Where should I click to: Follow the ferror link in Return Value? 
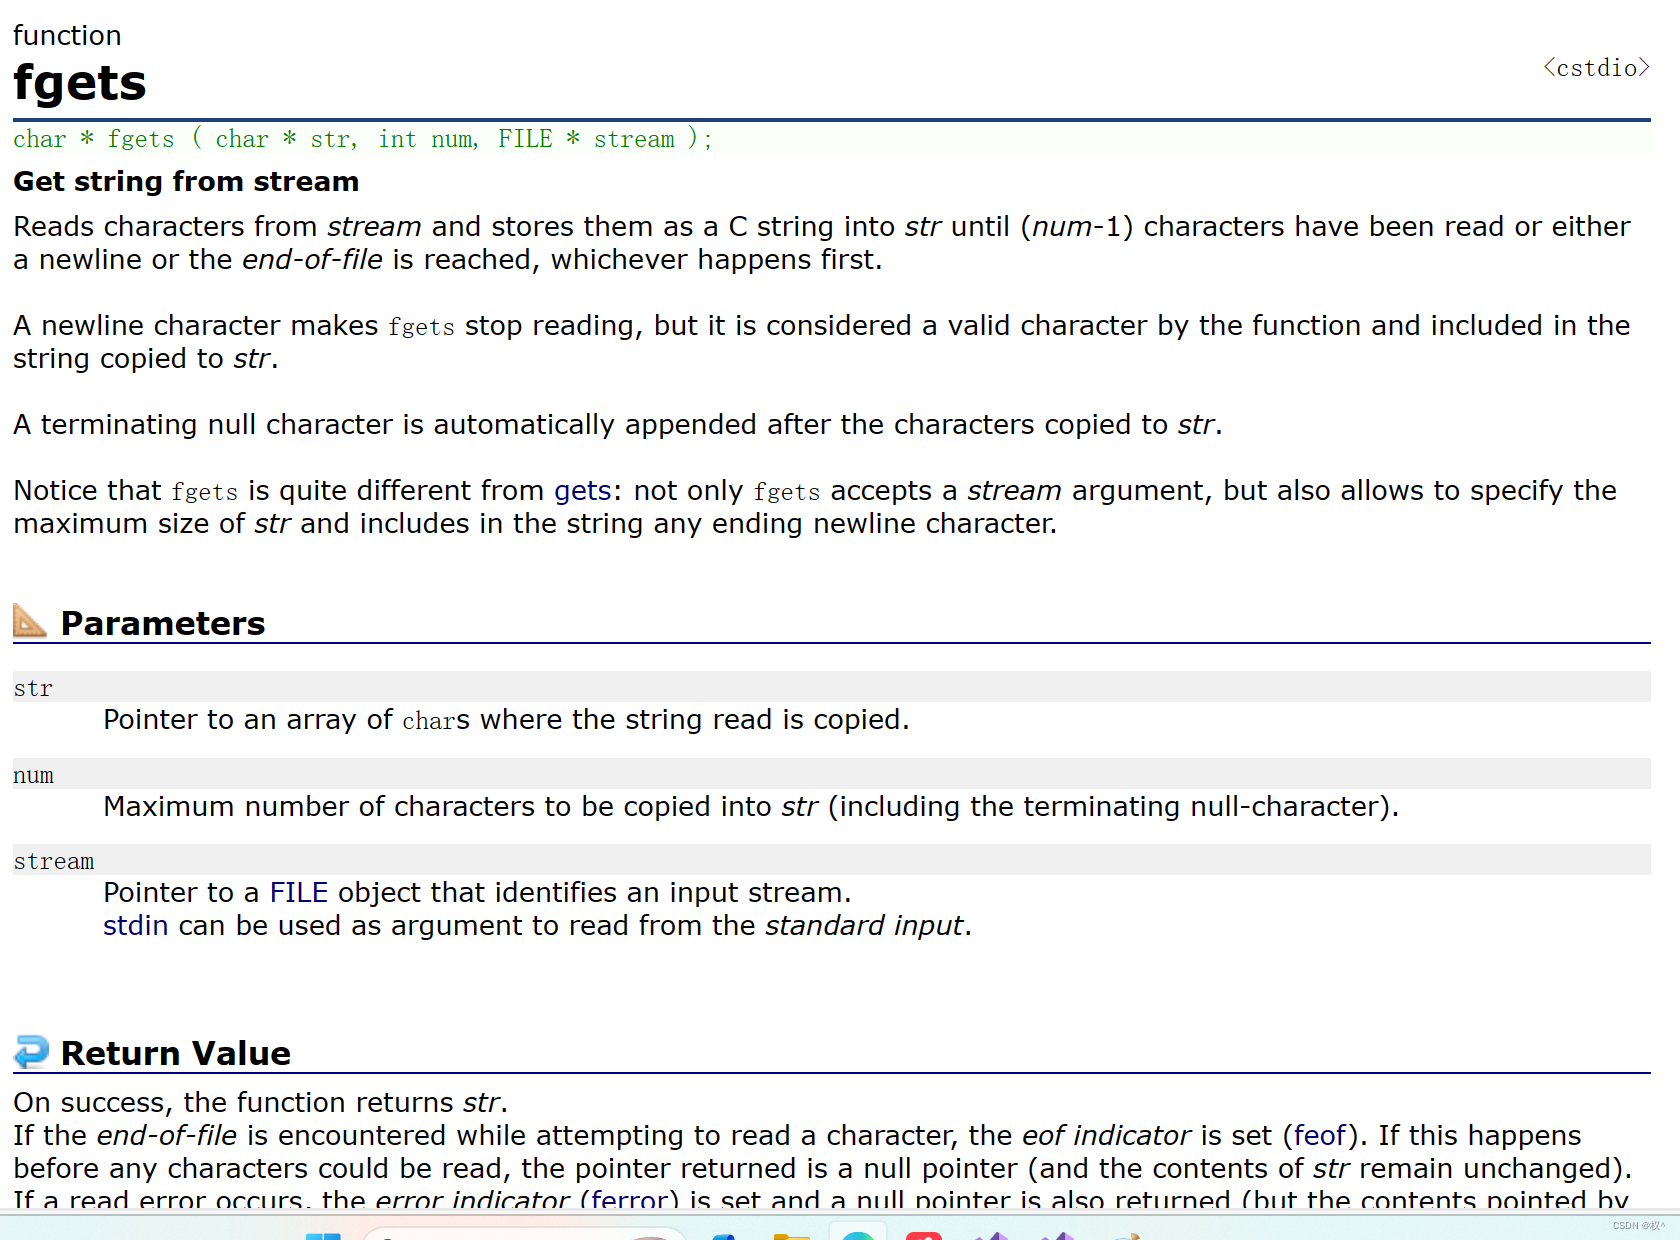pos(629,1199)
